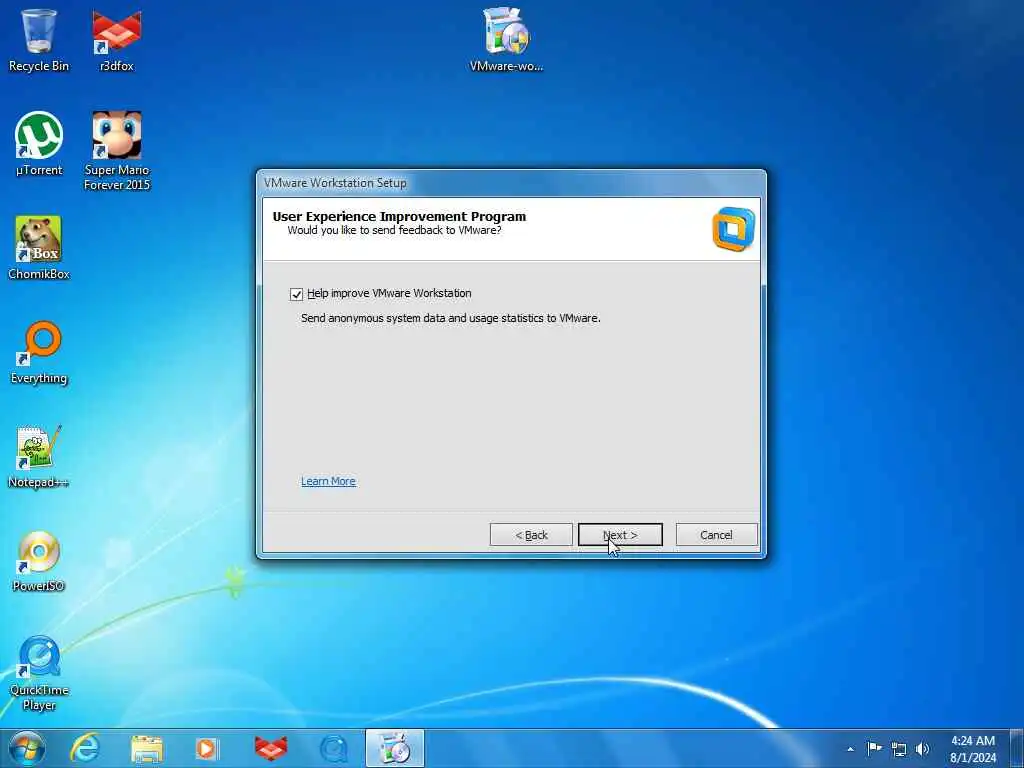
Task: Open the Learn More link
Action: click(328, 481)
